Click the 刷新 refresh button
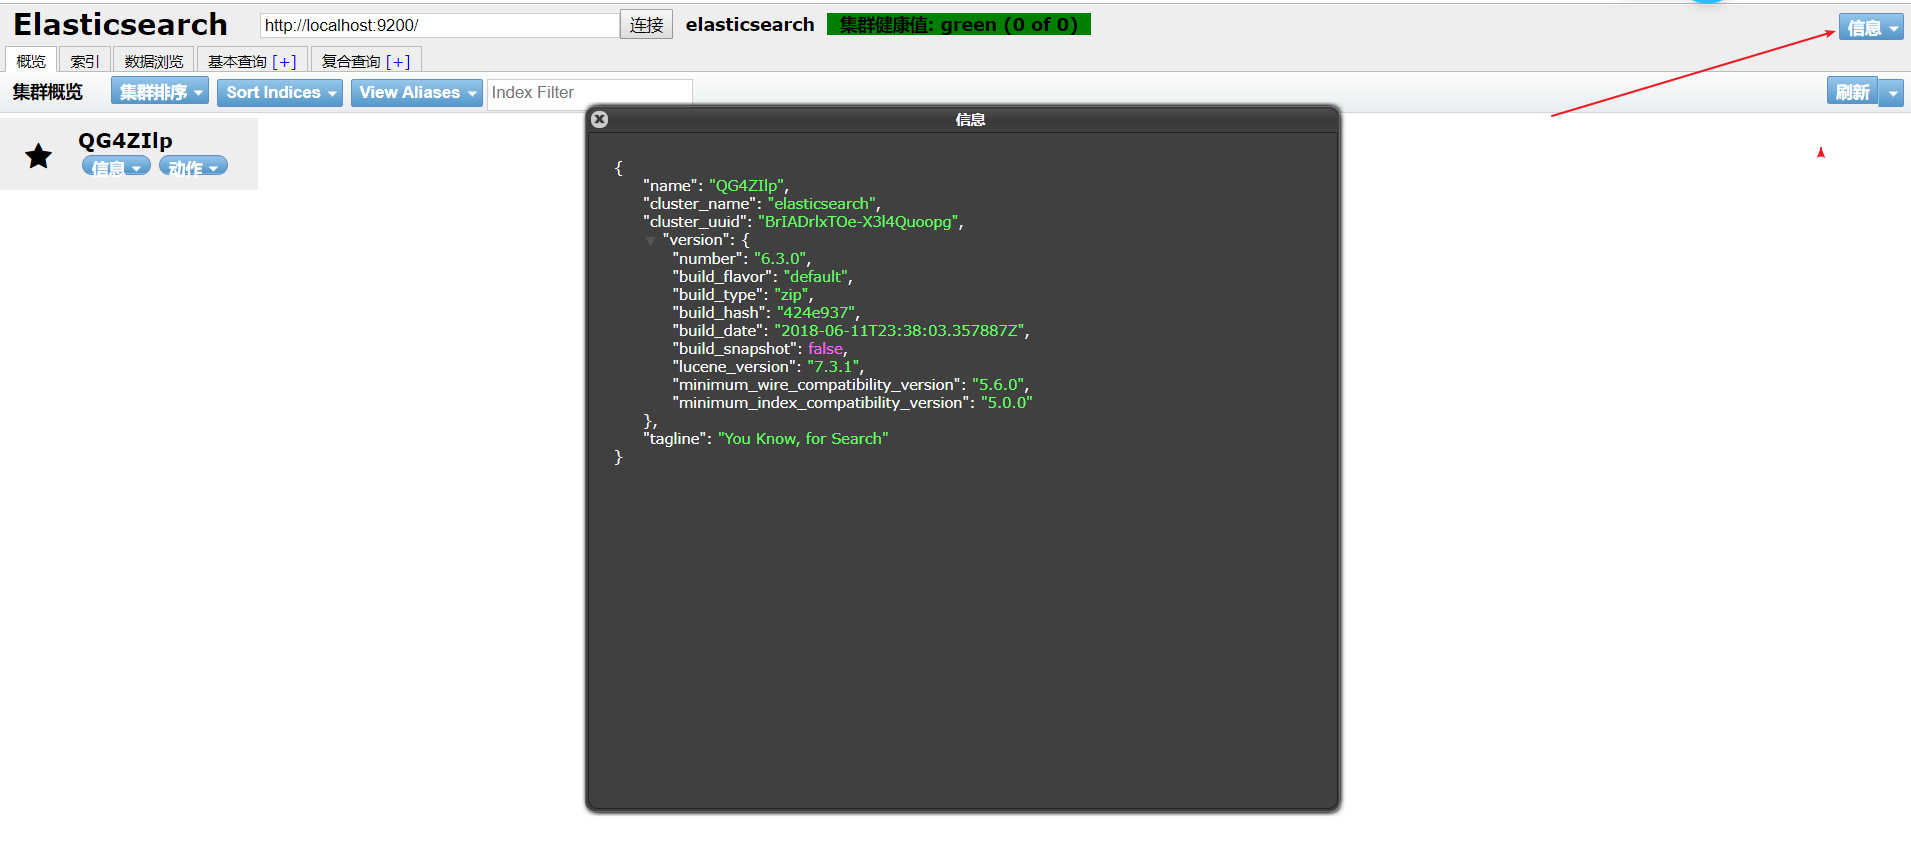The image size is (1911, 844). [x=1852, y=92]
